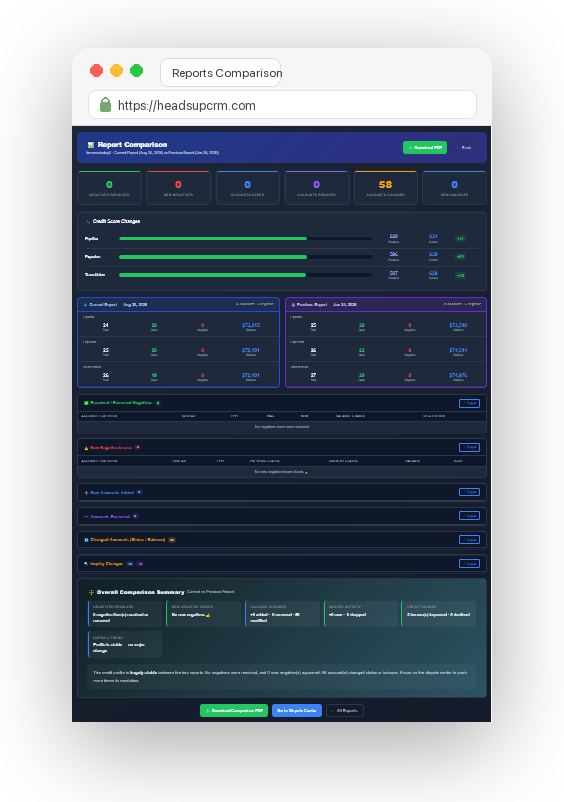Toggle the Resolved / Removed Negatives section

[469, 403]
